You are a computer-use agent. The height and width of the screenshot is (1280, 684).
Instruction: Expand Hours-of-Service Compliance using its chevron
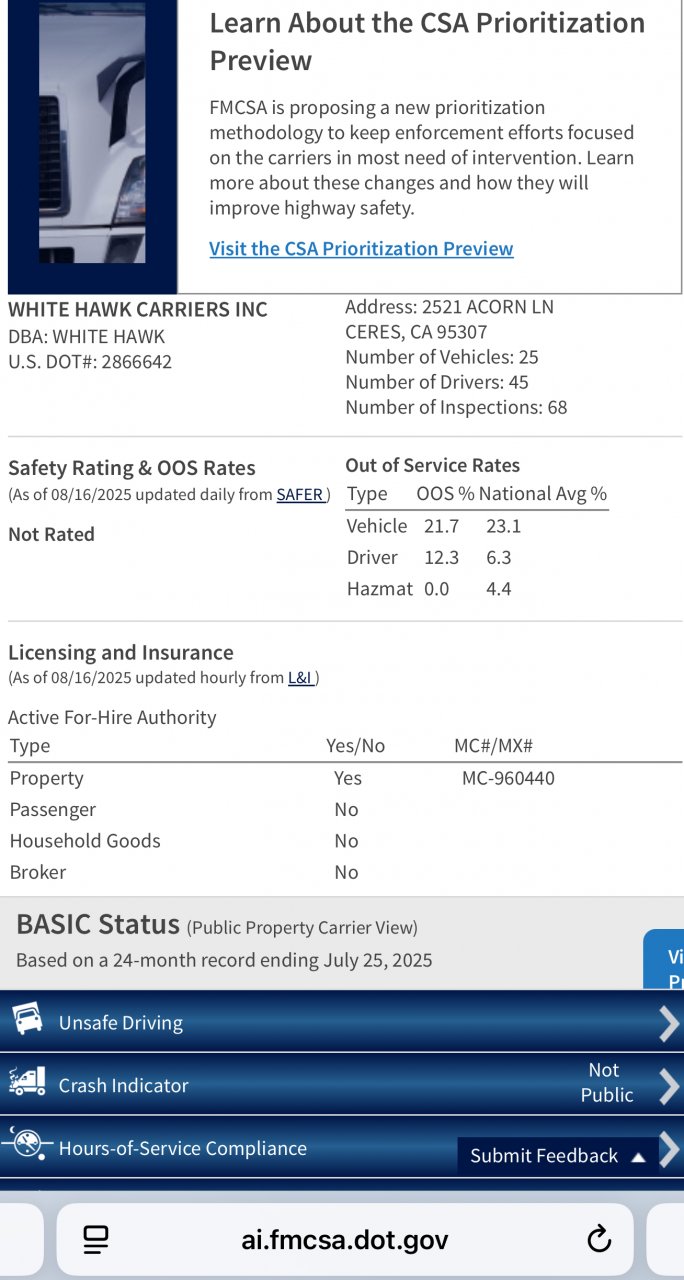pyautogui.click(x=670, y=1147)
